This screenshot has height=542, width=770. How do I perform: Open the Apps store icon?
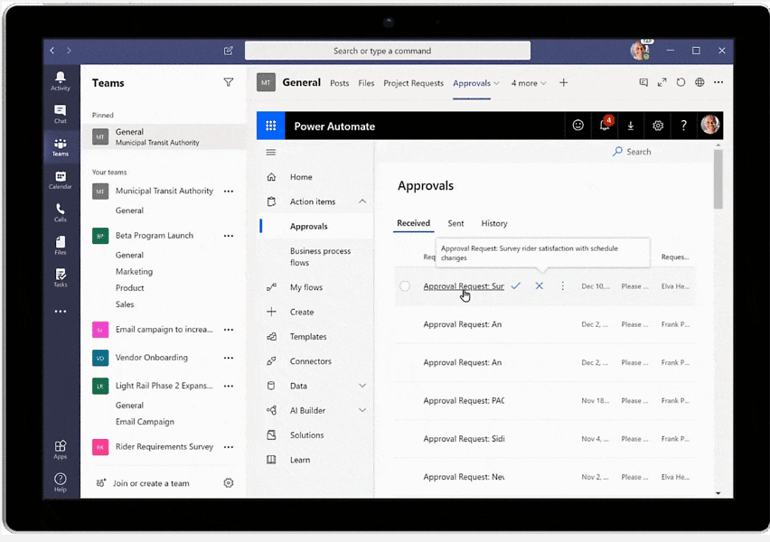click(60, 449)
